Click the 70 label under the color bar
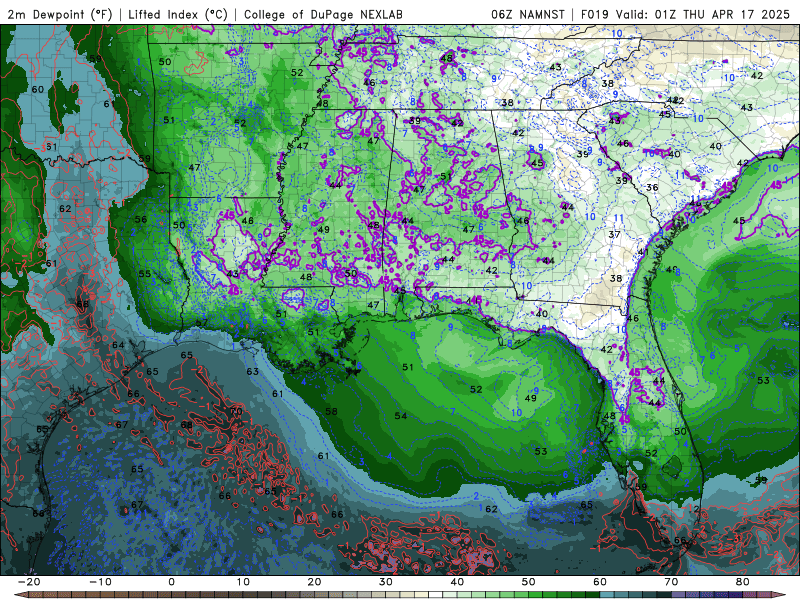Screen dimensions: 800x600 [671, 582]
